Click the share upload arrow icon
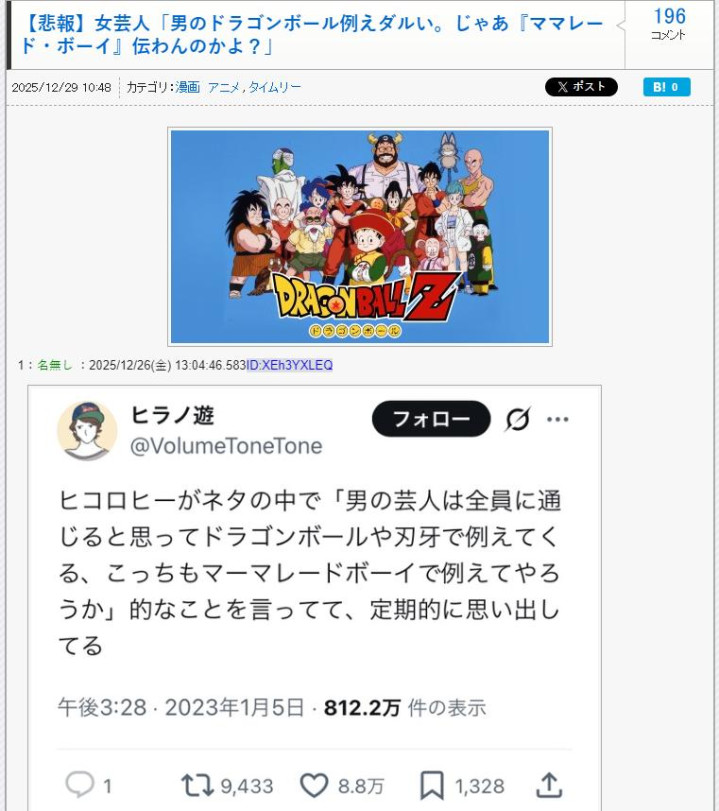 549,785
